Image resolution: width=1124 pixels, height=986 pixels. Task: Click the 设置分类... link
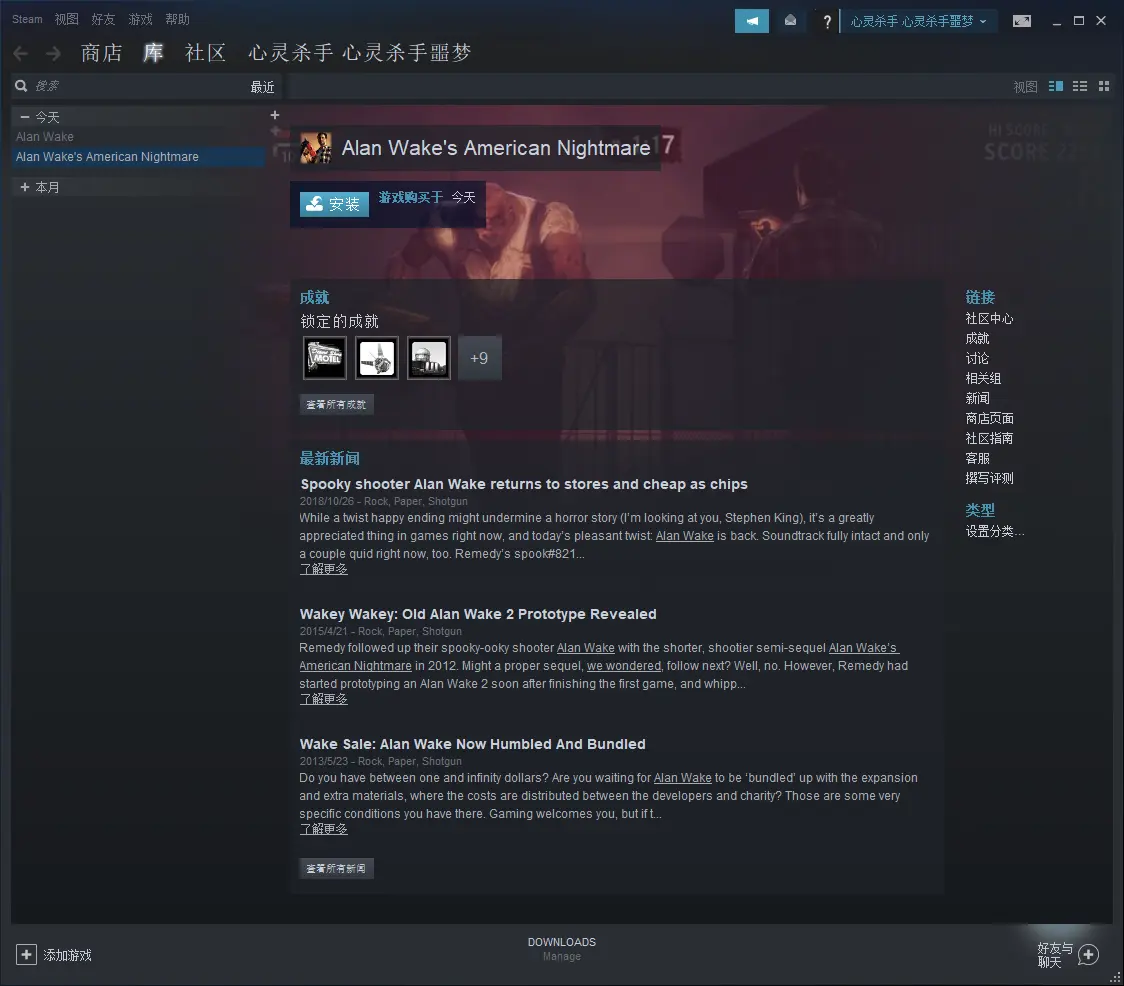click(x=995, y=532)
